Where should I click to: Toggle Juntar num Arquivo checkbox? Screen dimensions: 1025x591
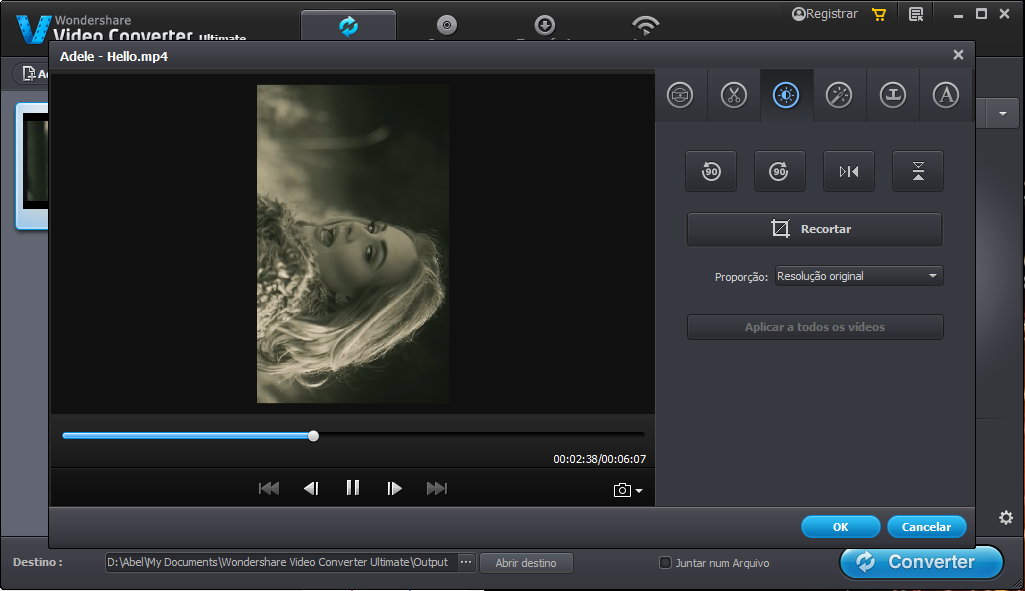665,562
